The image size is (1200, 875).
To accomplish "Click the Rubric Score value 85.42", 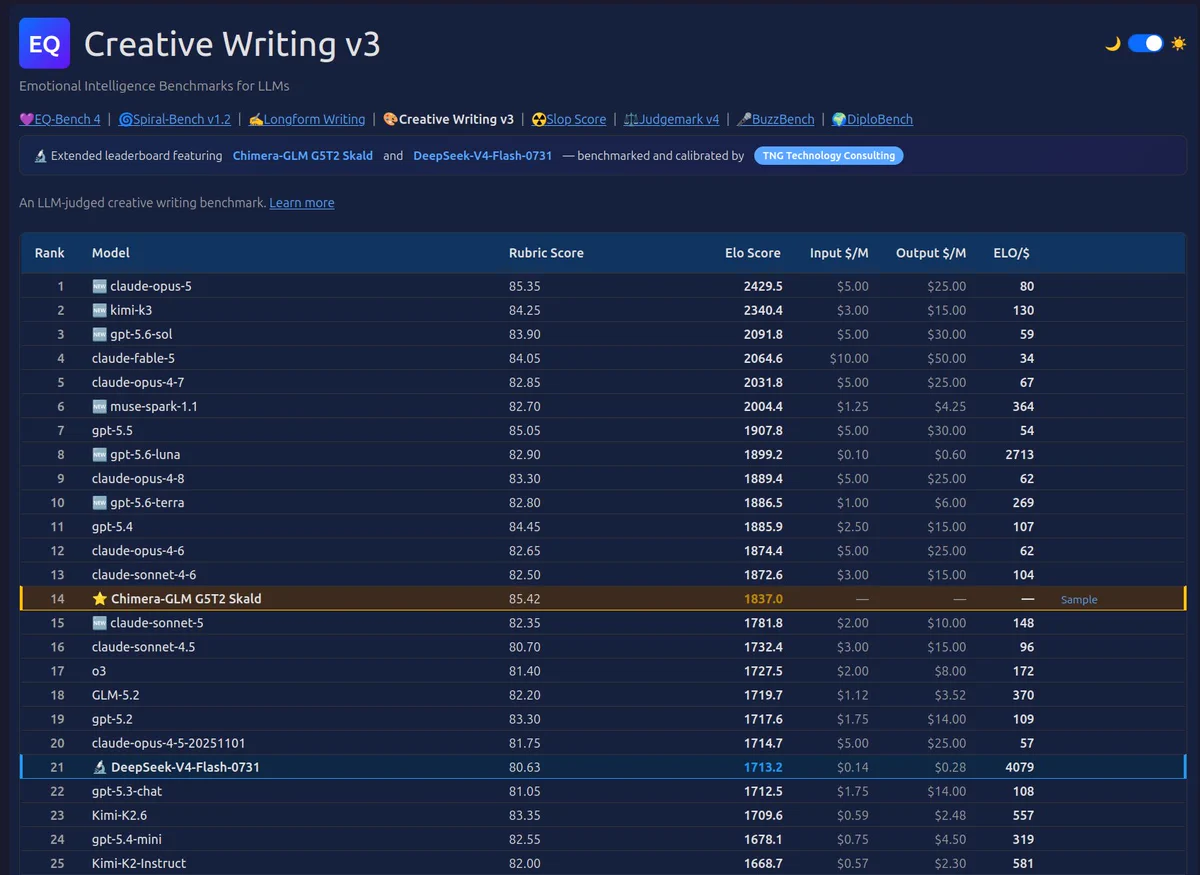I will click(x=525, y=599).
